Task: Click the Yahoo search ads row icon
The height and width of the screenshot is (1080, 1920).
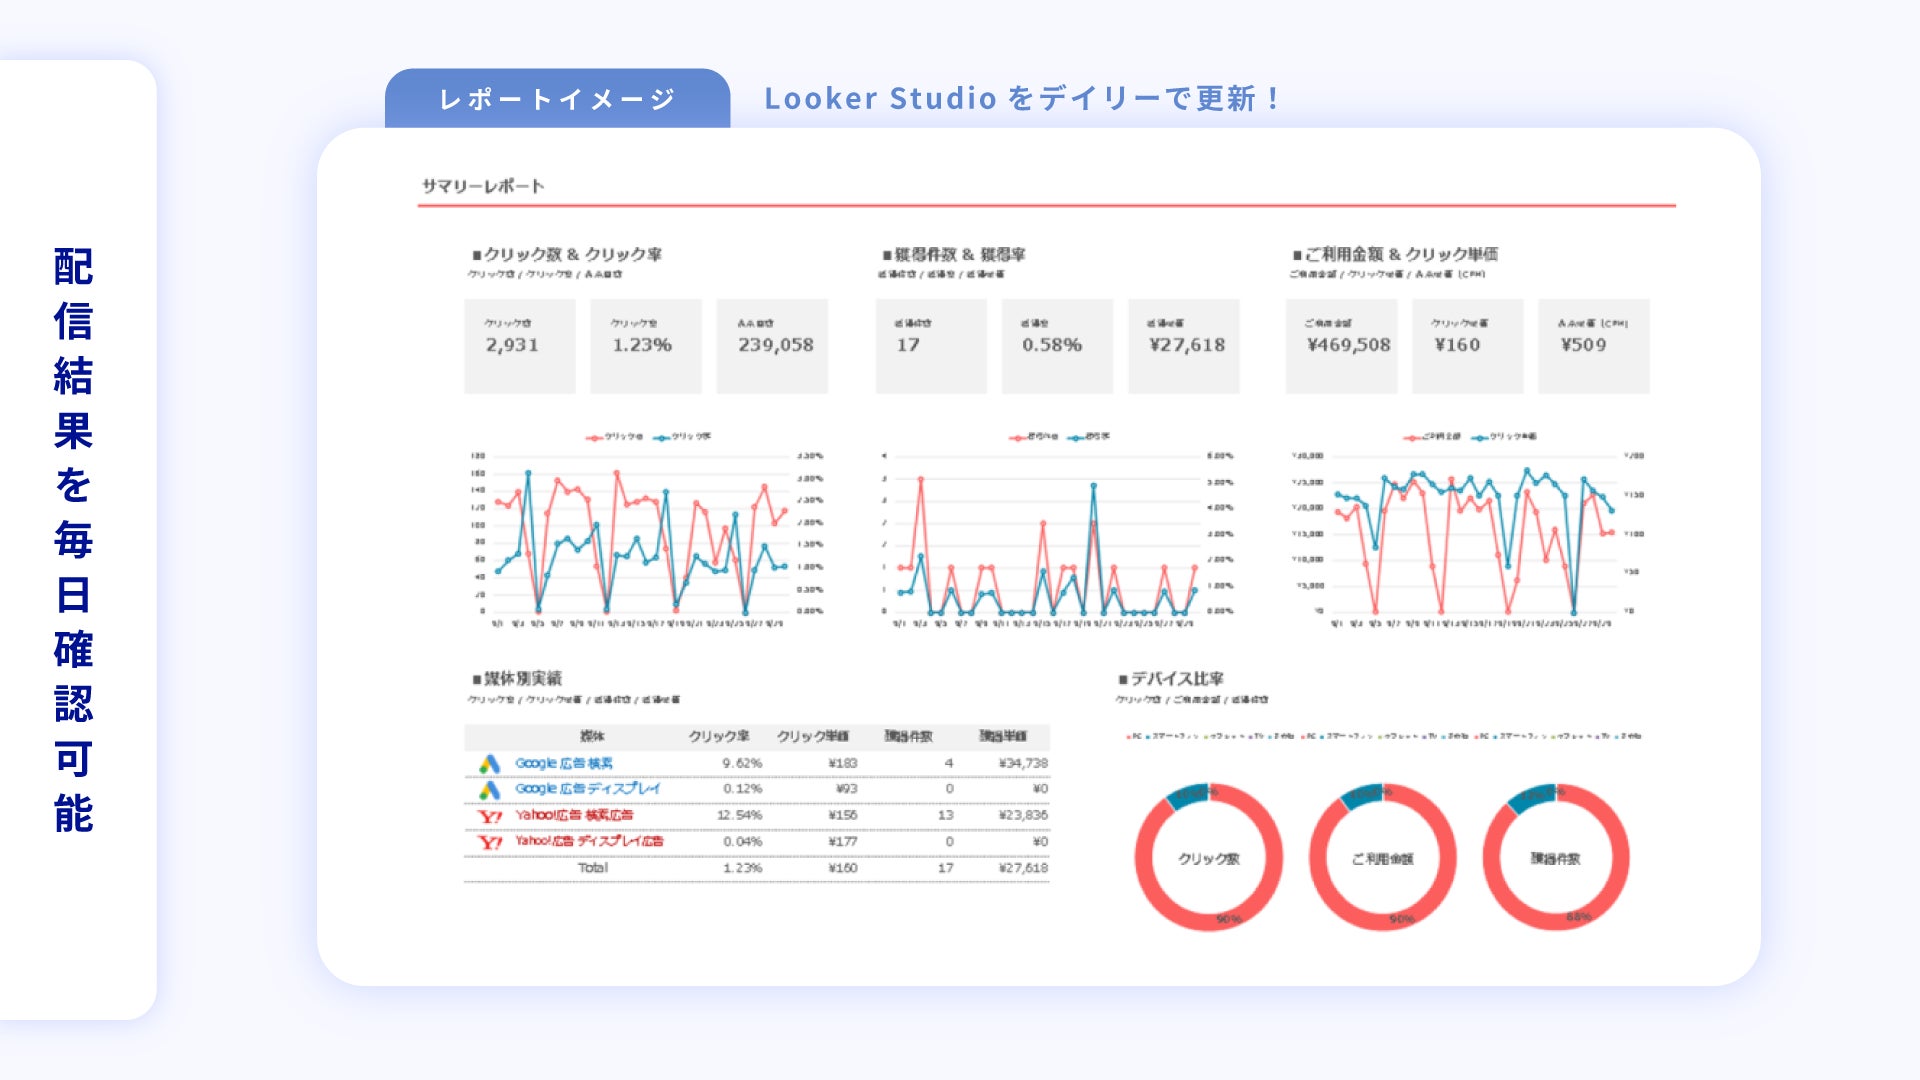Action: pyautogui.click(x=489, y=816)
